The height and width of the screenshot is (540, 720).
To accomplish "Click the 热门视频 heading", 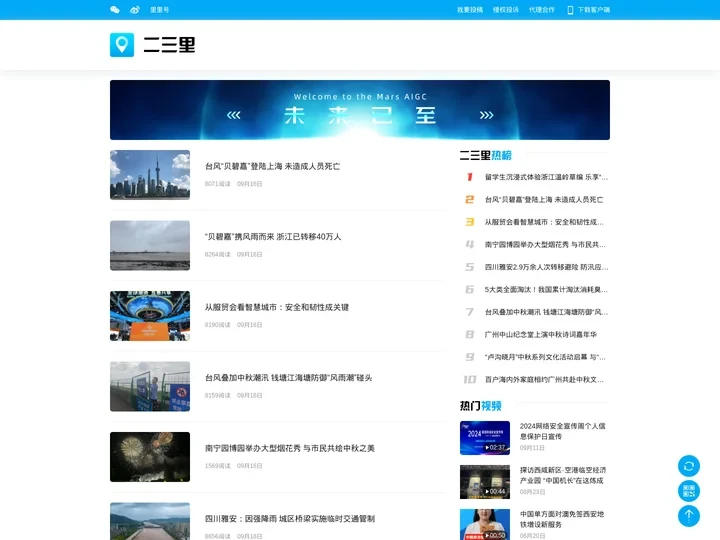I will click(x=480, y=406).
